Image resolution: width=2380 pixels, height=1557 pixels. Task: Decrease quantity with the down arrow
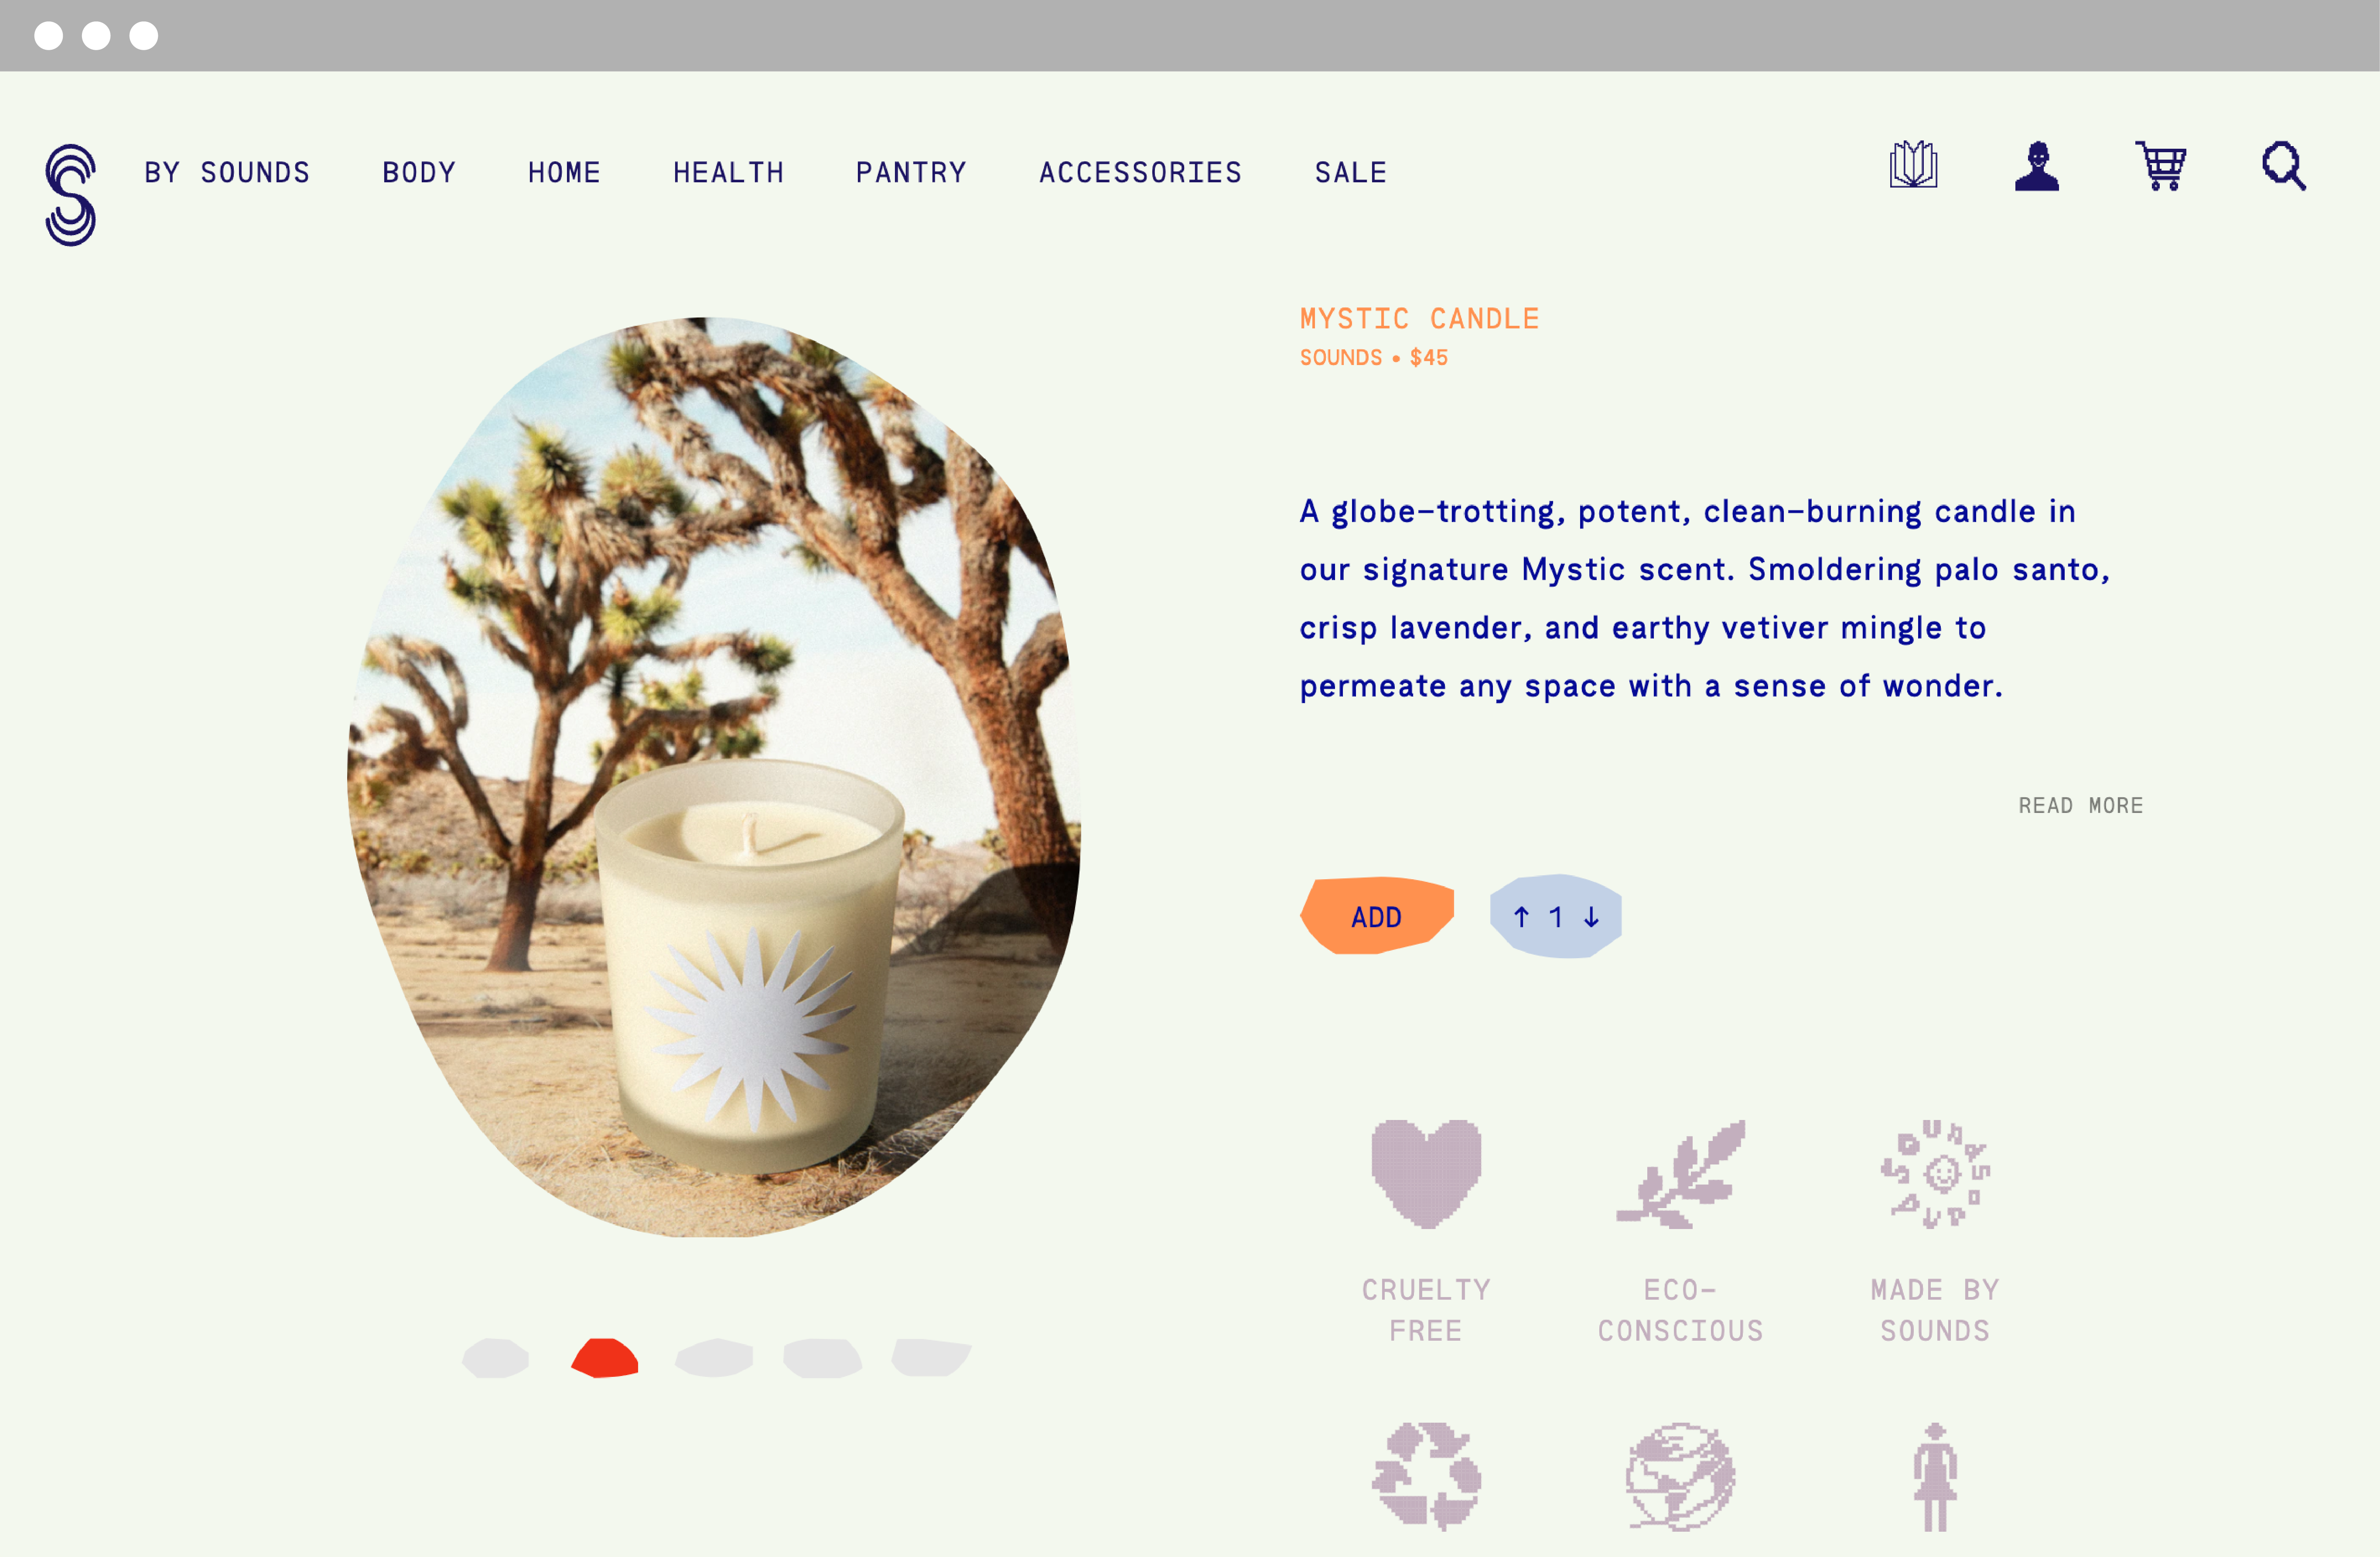pos(1591,917)
